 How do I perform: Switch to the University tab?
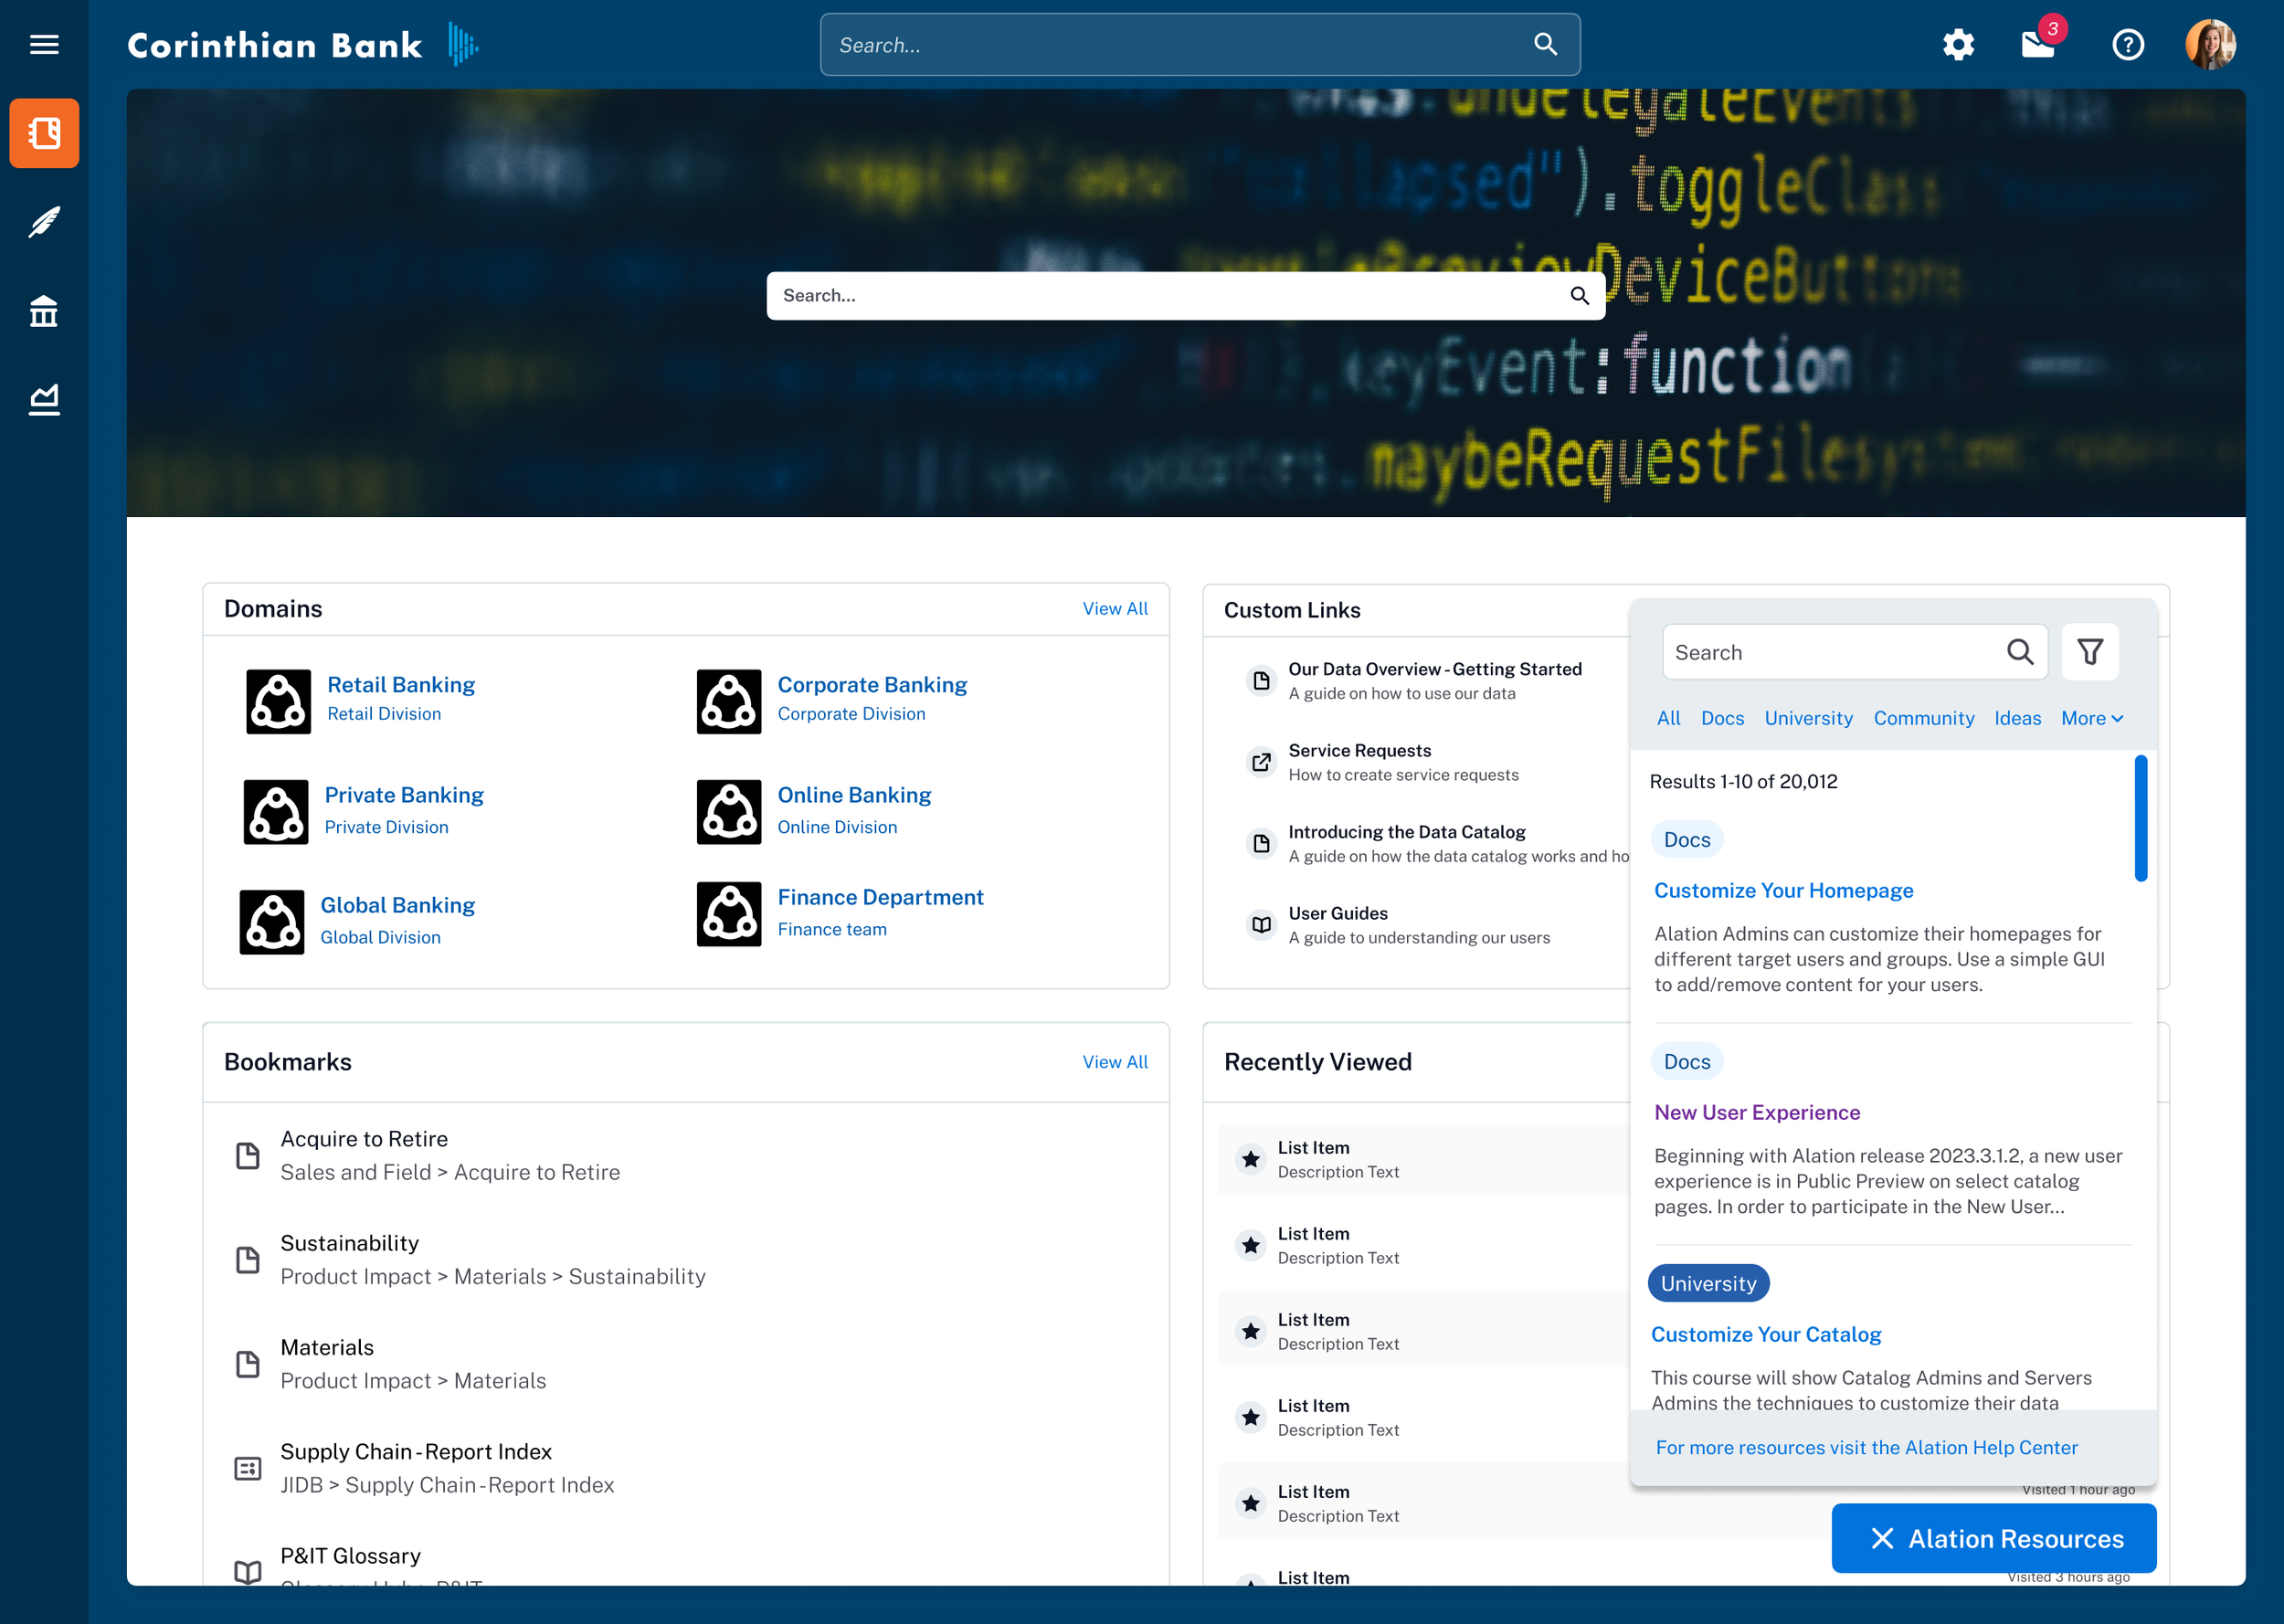pyautogui.click(x=1808, y=718)
